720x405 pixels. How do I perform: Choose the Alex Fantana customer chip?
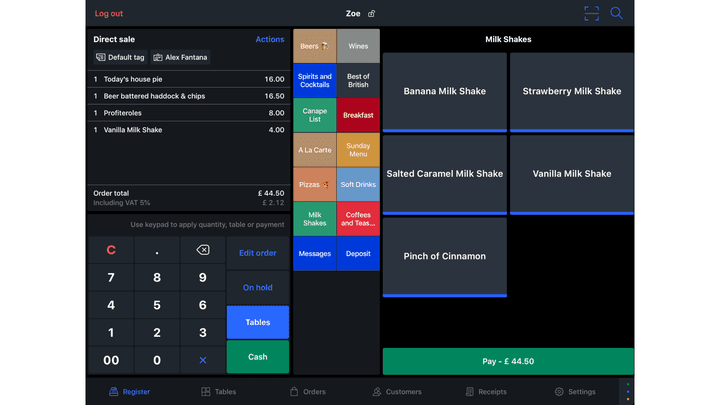(180, 58)
